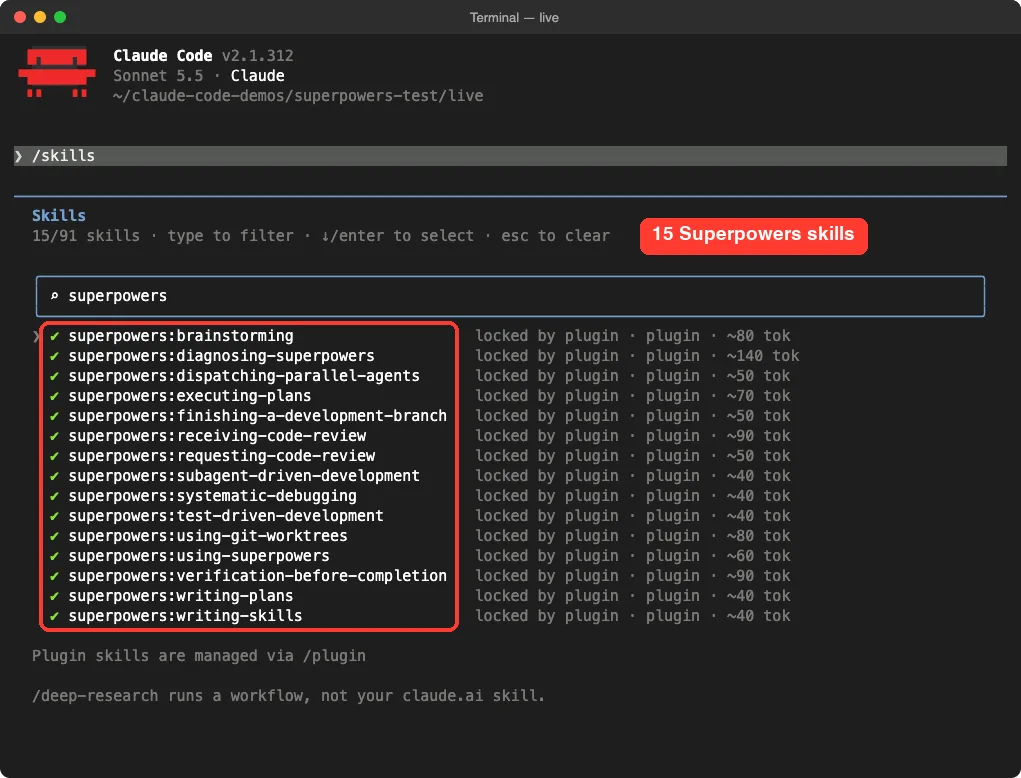Click the working directory path ~/claude-code-demos/superpowers-test/live
Viewport: 1021px width, 778px height.
pyautogui.click(x=298, y=96)
